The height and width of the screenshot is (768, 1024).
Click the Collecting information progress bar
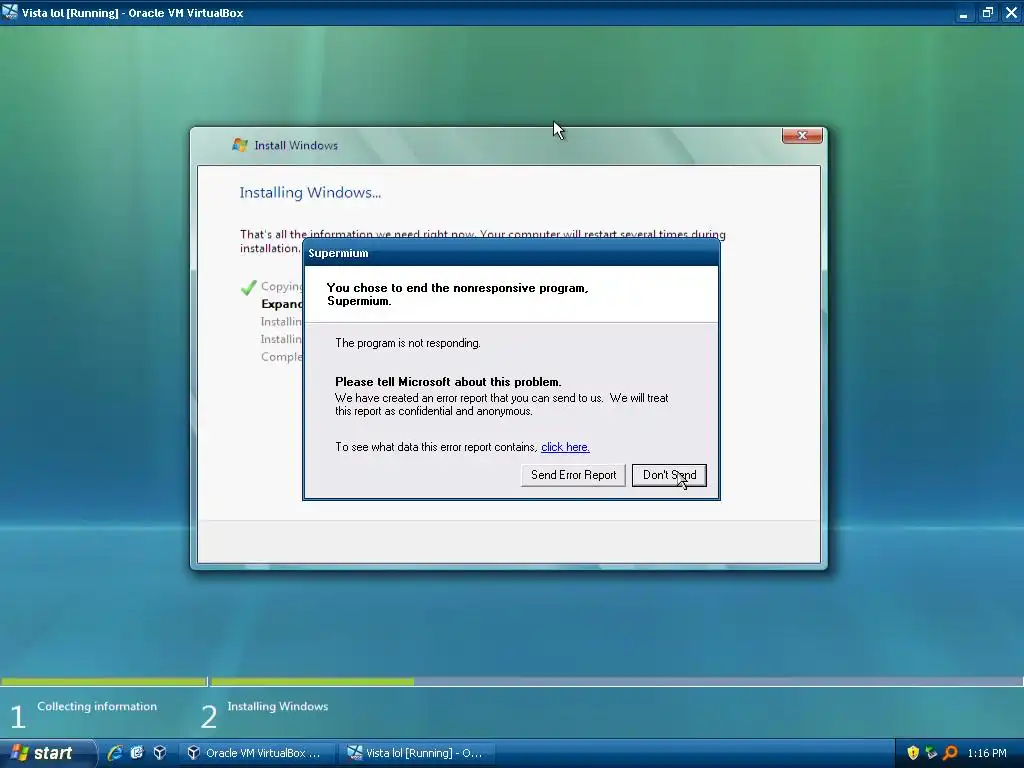(x=104, y=682)
